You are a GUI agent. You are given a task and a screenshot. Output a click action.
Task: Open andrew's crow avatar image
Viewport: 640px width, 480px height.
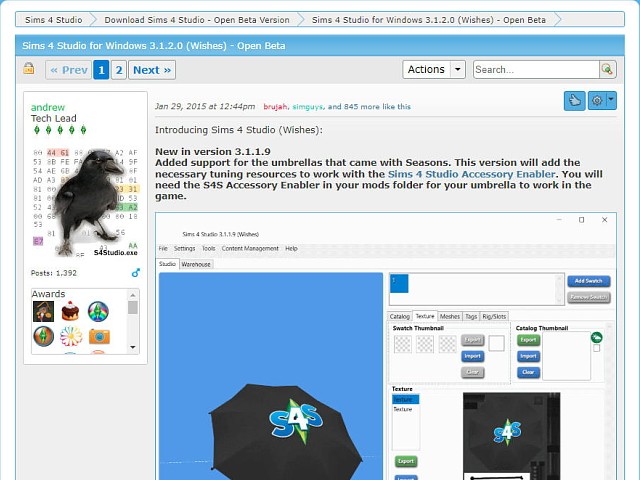click(85, 202)
